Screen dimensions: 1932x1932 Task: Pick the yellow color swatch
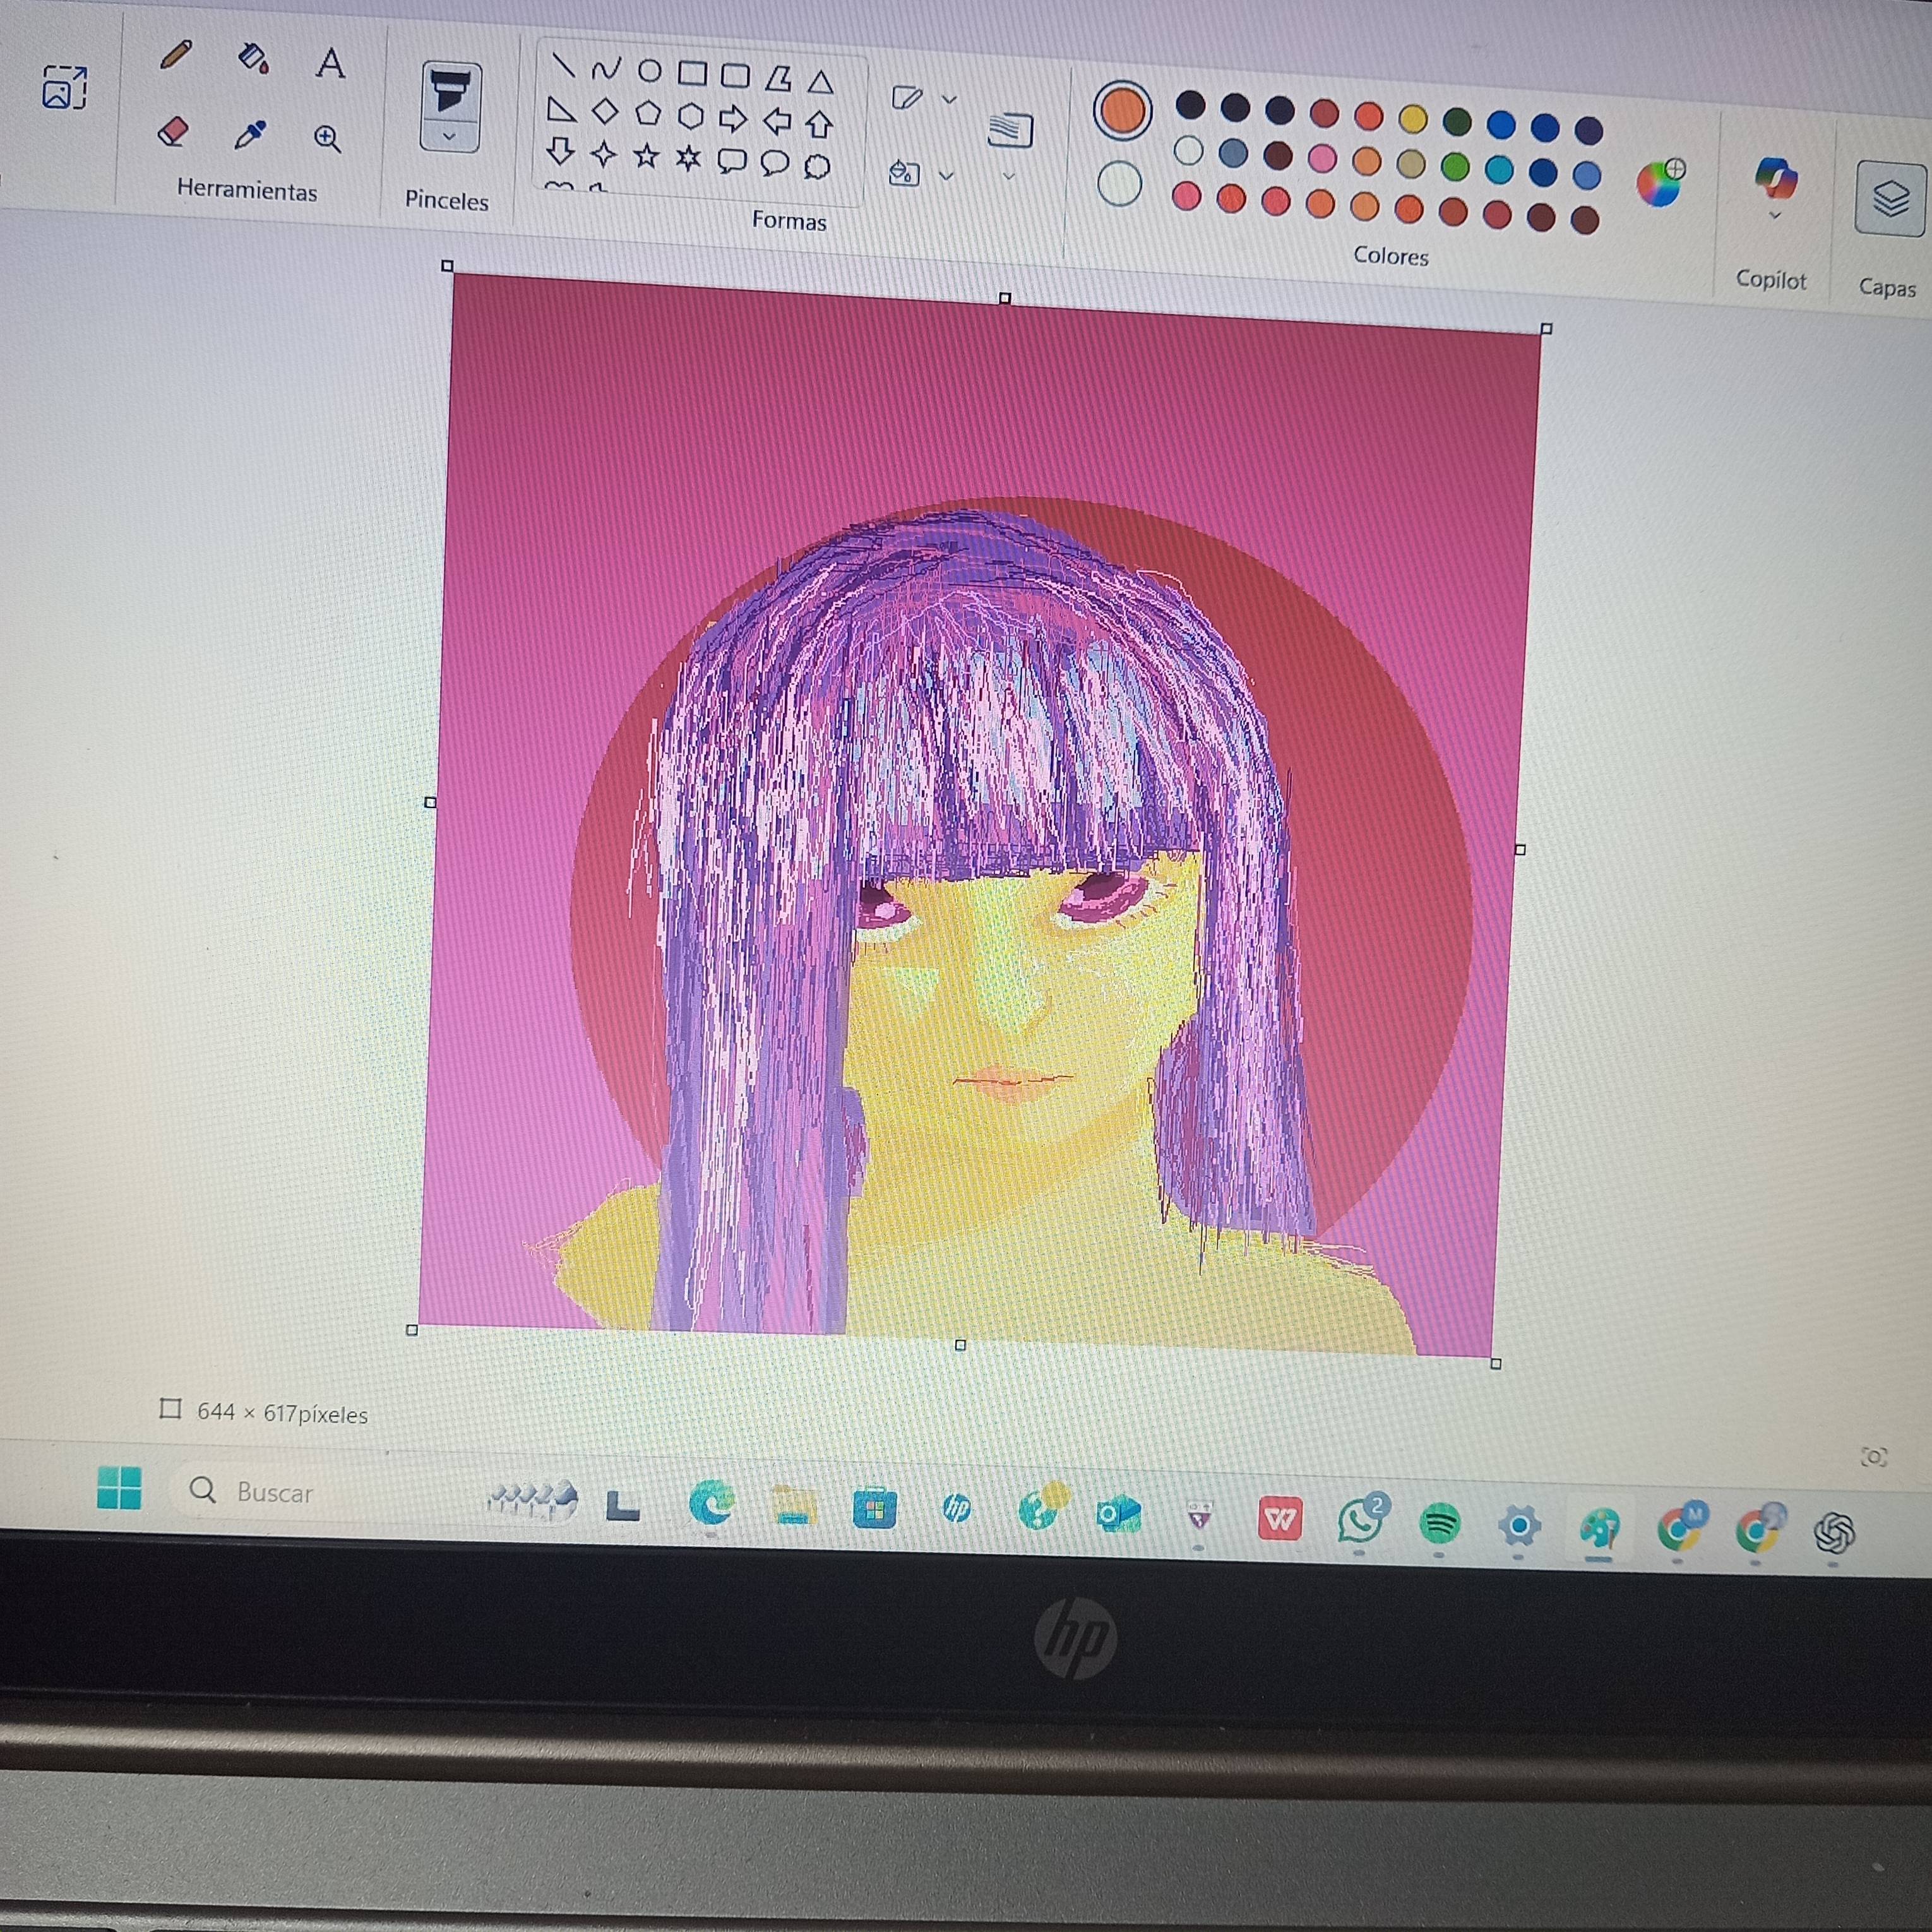1413,120
